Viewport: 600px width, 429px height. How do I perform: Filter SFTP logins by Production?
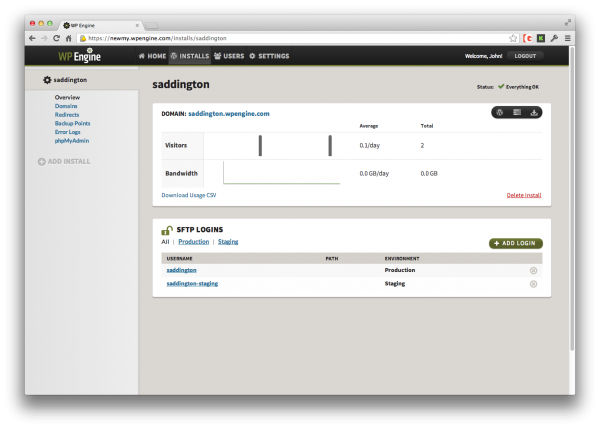coord(193,242)
